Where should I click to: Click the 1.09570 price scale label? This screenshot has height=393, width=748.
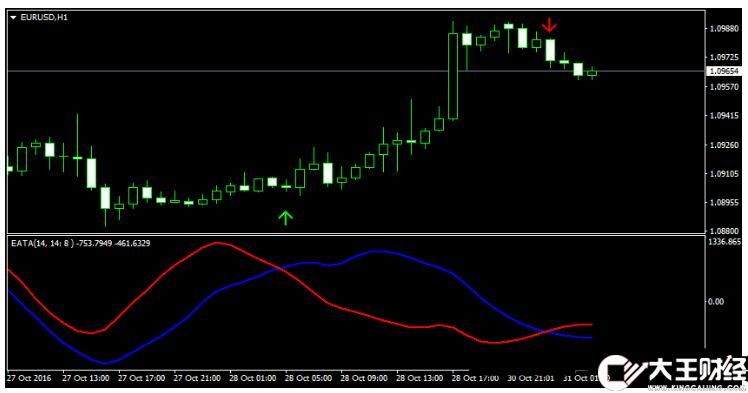(724, 87)
